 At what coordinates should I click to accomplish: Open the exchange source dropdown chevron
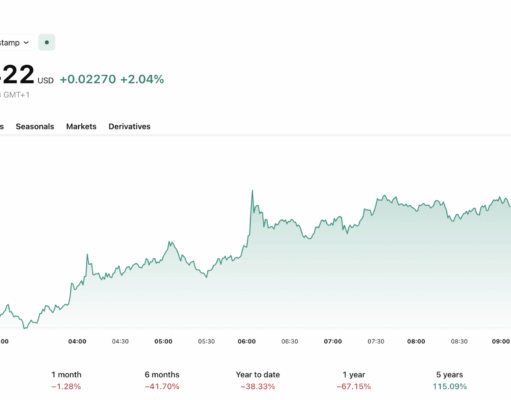(26, 43)
